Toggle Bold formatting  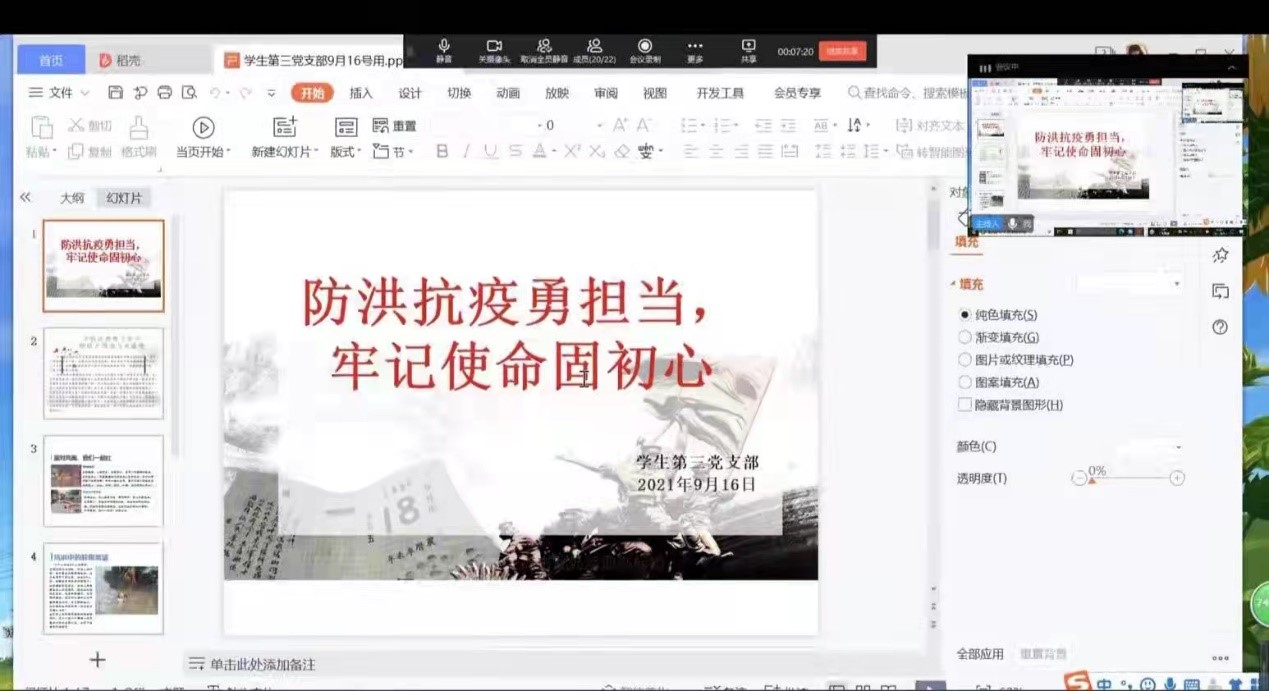click(442, 151)
